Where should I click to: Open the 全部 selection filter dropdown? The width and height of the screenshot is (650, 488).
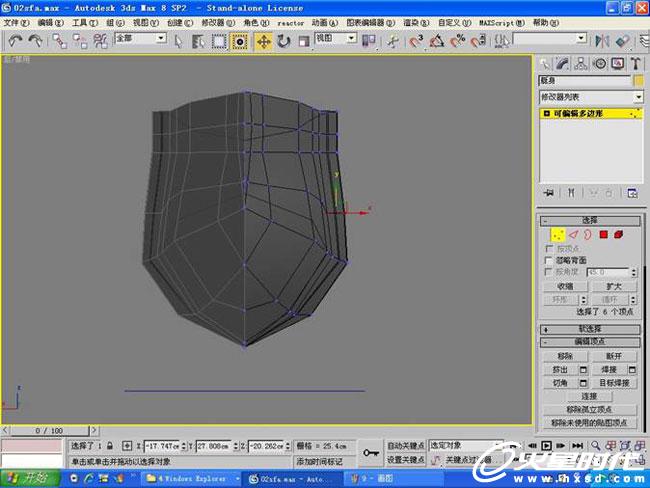[x=141, y=39]
